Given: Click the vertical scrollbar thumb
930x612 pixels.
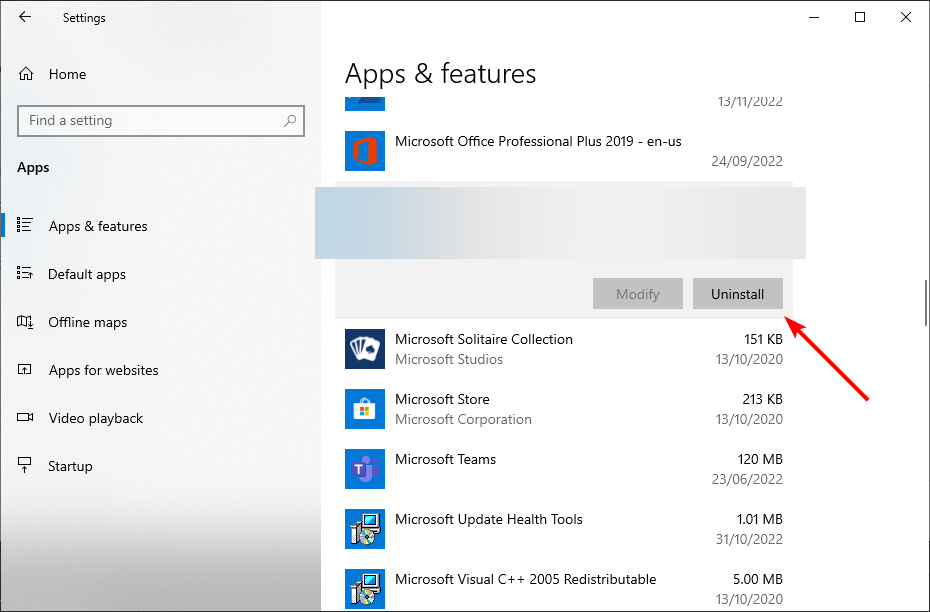Looking at the screenshot, I should [926, 302].
